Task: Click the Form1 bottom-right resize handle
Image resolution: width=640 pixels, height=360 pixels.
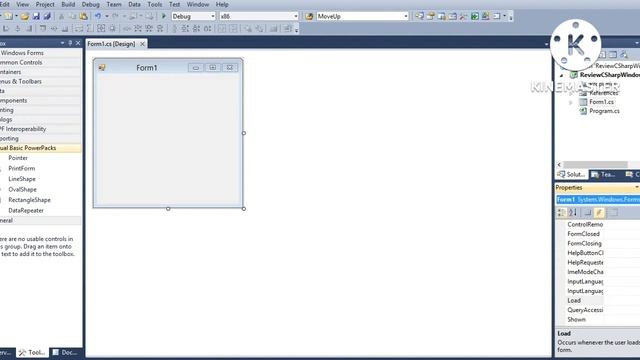Action: click(244, 209)
